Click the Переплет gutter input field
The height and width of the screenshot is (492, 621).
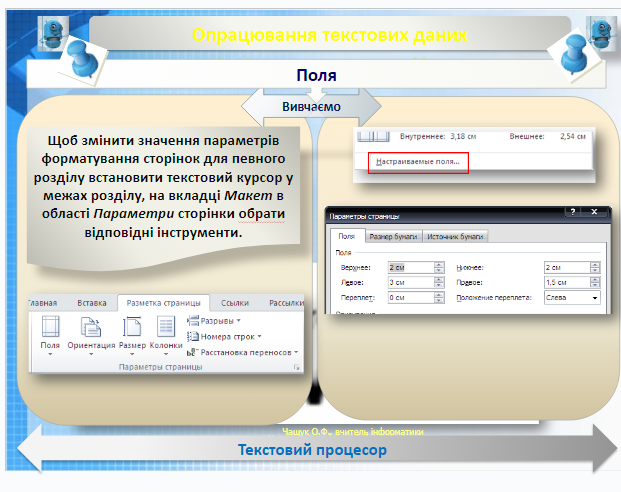tap(411, 297)
